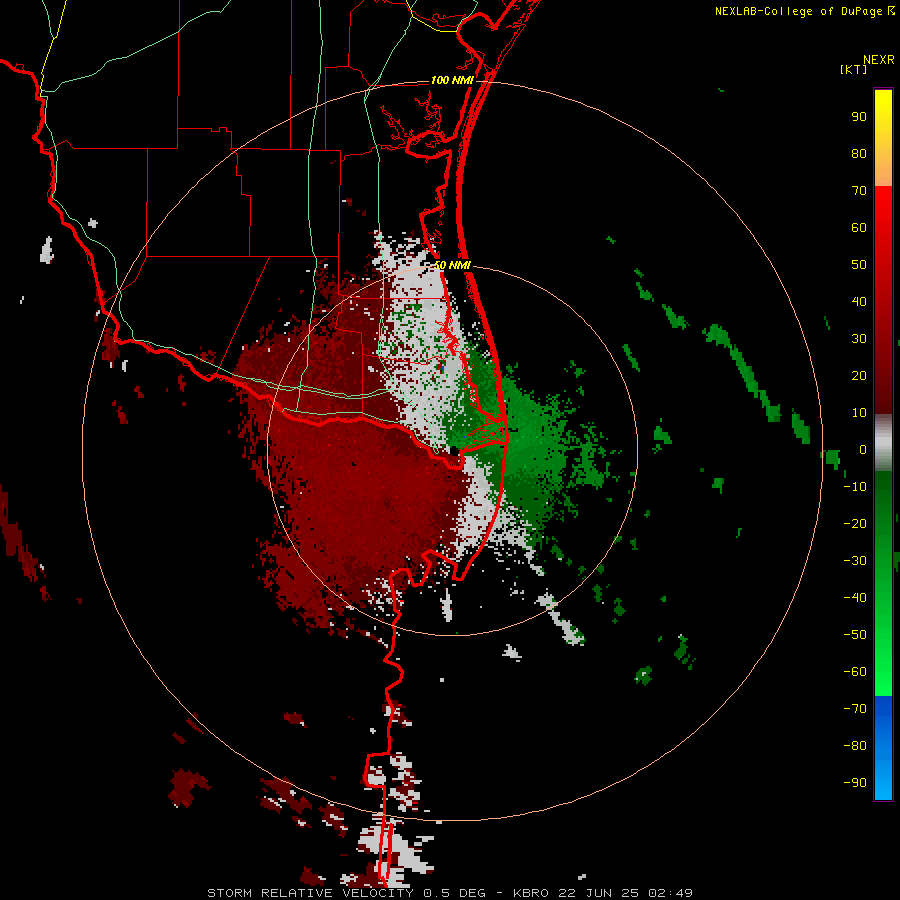
Task: Click the -70 value on velocity scale
Action: (855, 709)
